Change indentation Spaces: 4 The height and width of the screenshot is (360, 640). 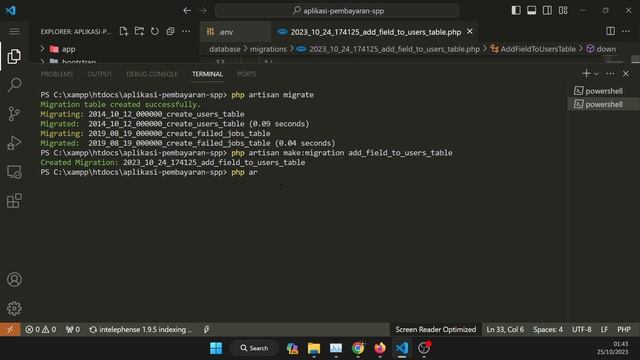pyautogui.click(x=548, y=329)
